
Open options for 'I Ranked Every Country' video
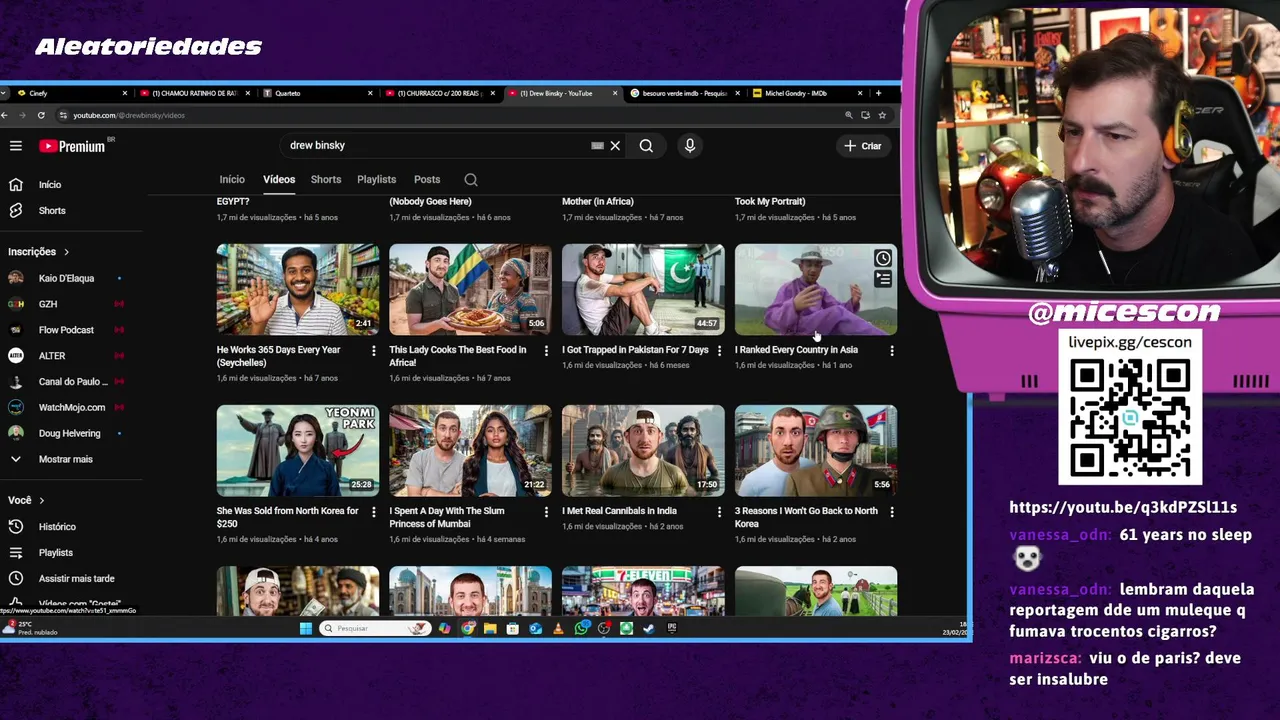(892, 351)
